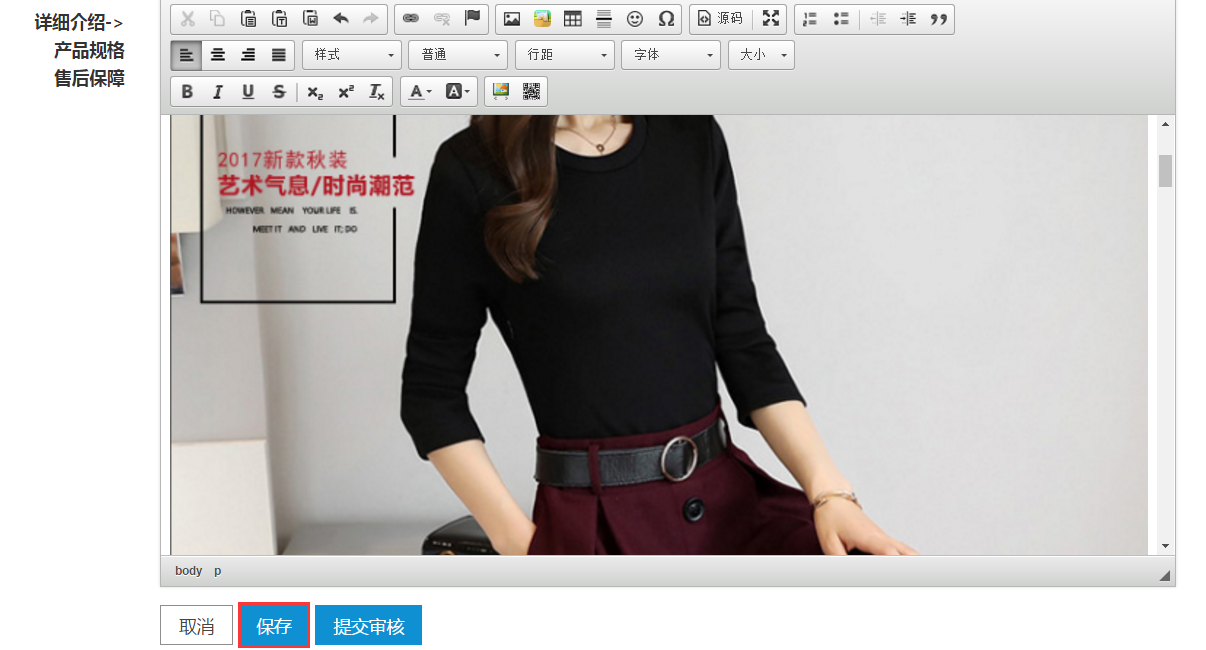Insert a special character (Omega)
The width and height of the screenshot is (1206, 650).
666,19
